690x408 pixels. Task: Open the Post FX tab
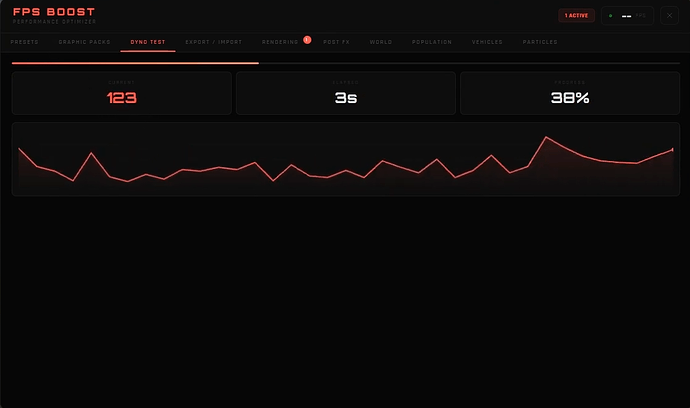(x=336, y=42)
